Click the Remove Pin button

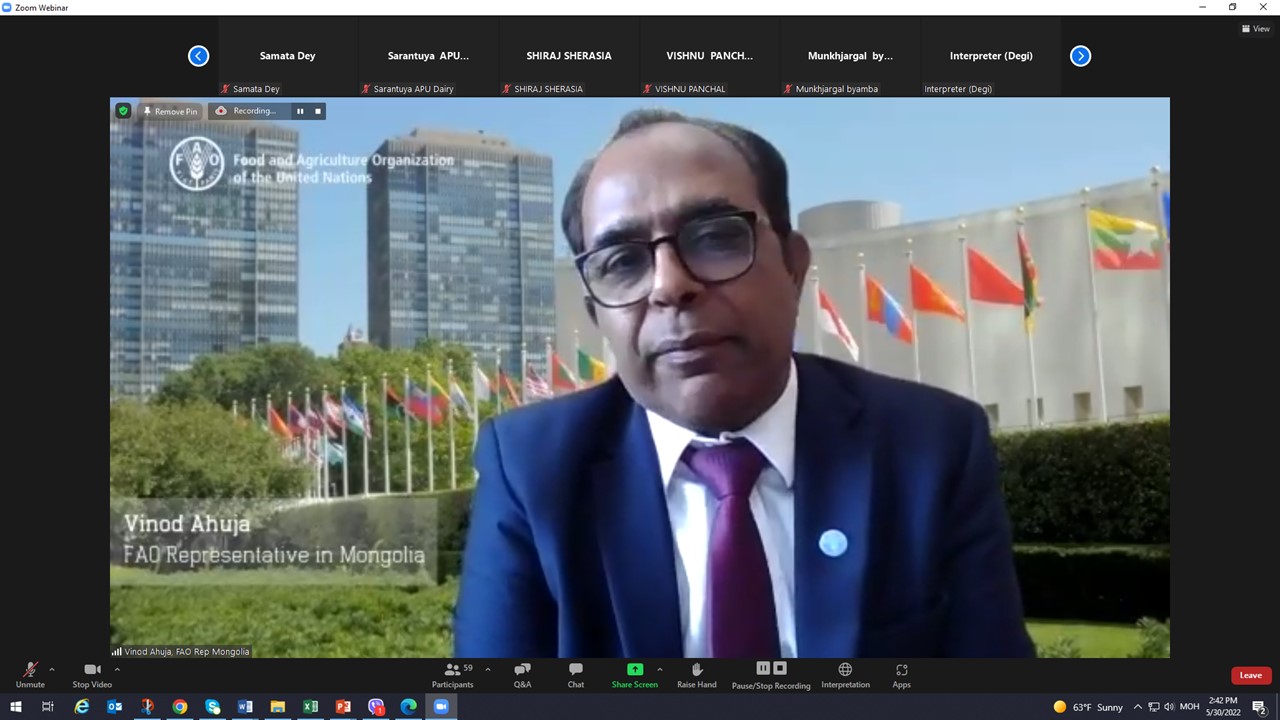tap(170, 111)
